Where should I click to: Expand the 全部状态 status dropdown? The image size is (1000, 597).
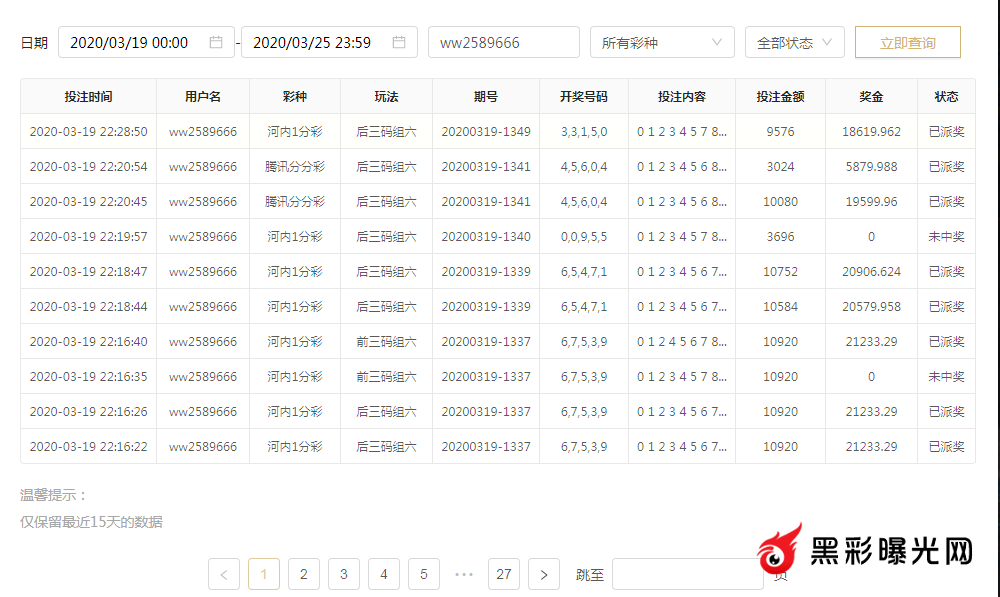794,43
